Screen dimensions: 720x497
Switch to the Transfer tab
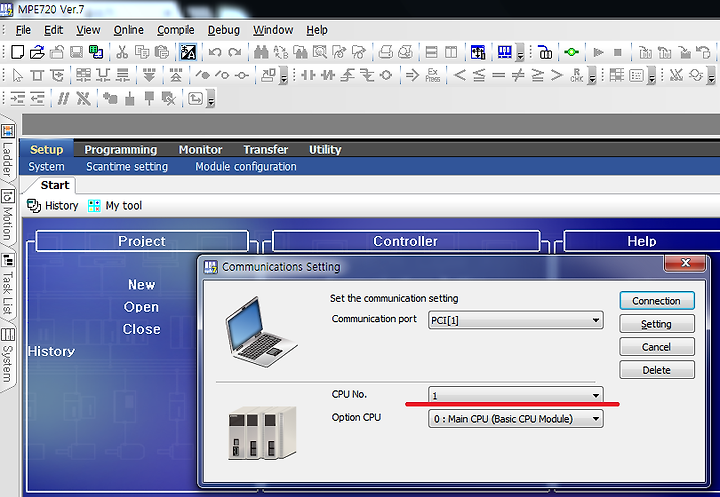266,150
